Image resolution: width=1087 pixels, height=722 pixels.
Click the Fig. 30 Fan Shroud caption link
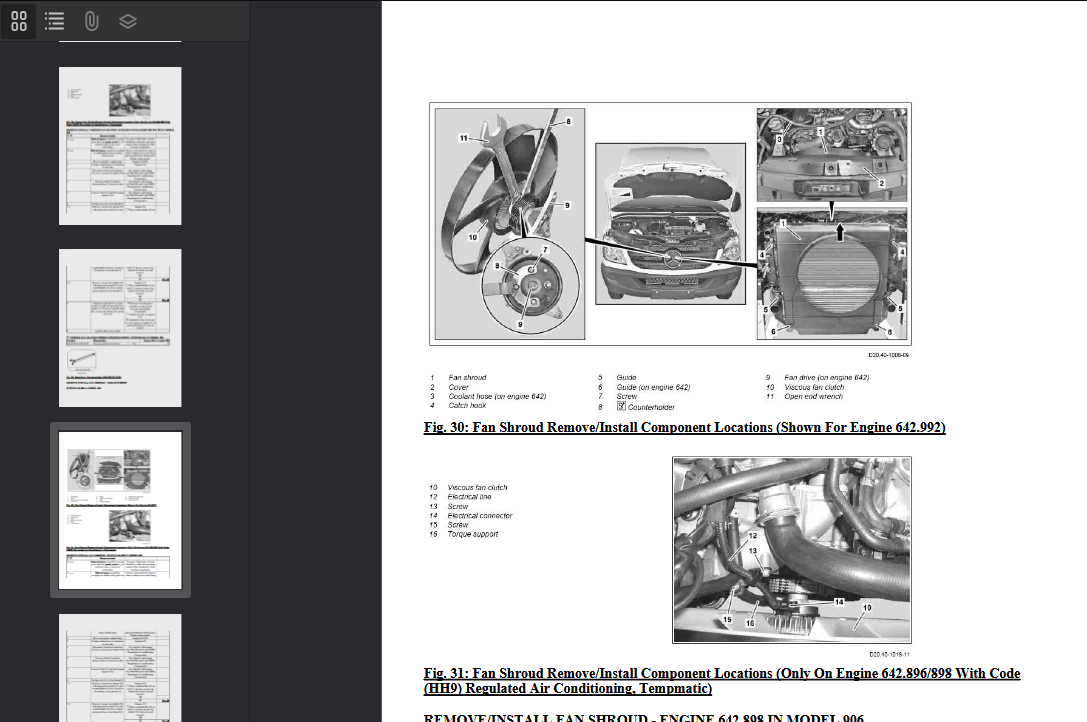[686, 427]
